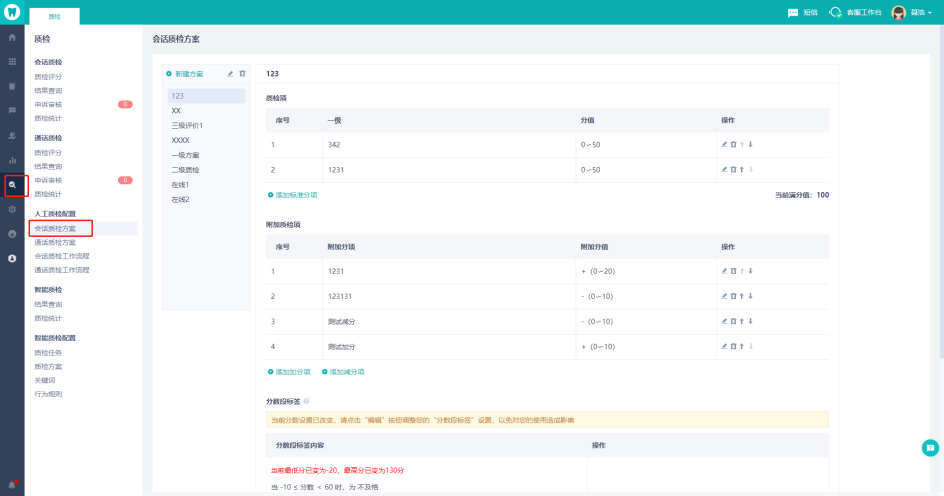Screen dimensions: 944x496
Task: Open 关键词 under 智能质检配置
Action: [45, 380]
